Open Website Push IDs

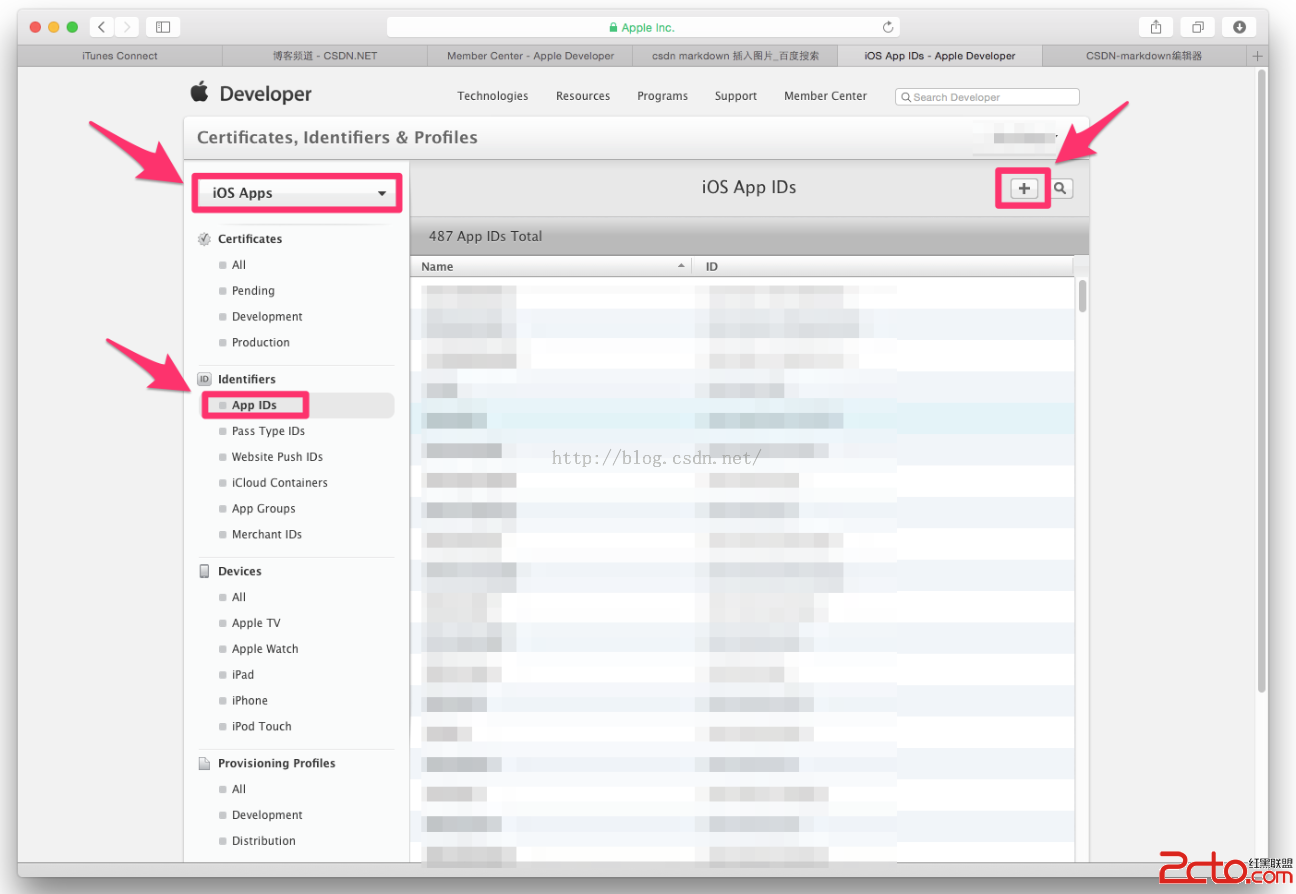pos(277,457)
